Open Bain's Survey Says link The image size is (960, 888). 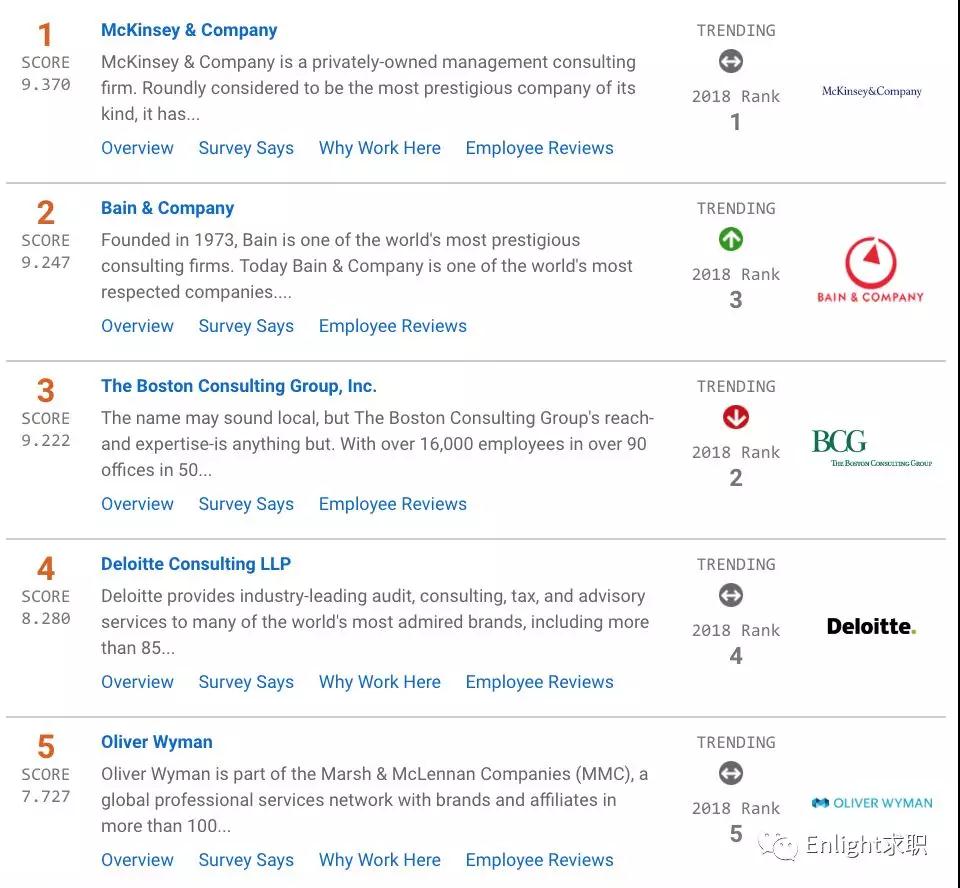tap(246, 326)
